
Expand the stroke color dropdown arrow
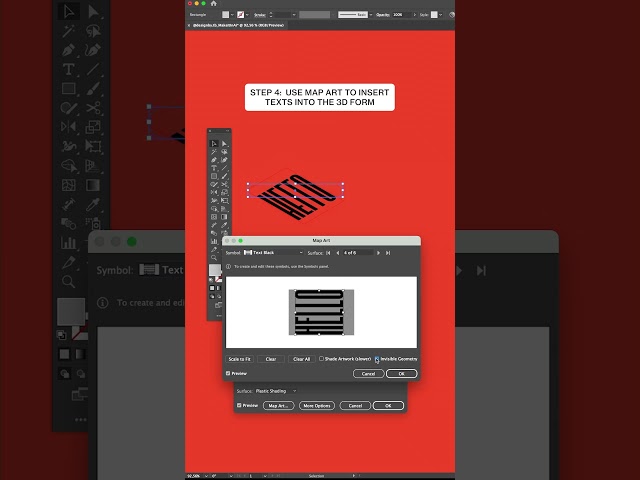pyautogui.click(x=247, y=15)
